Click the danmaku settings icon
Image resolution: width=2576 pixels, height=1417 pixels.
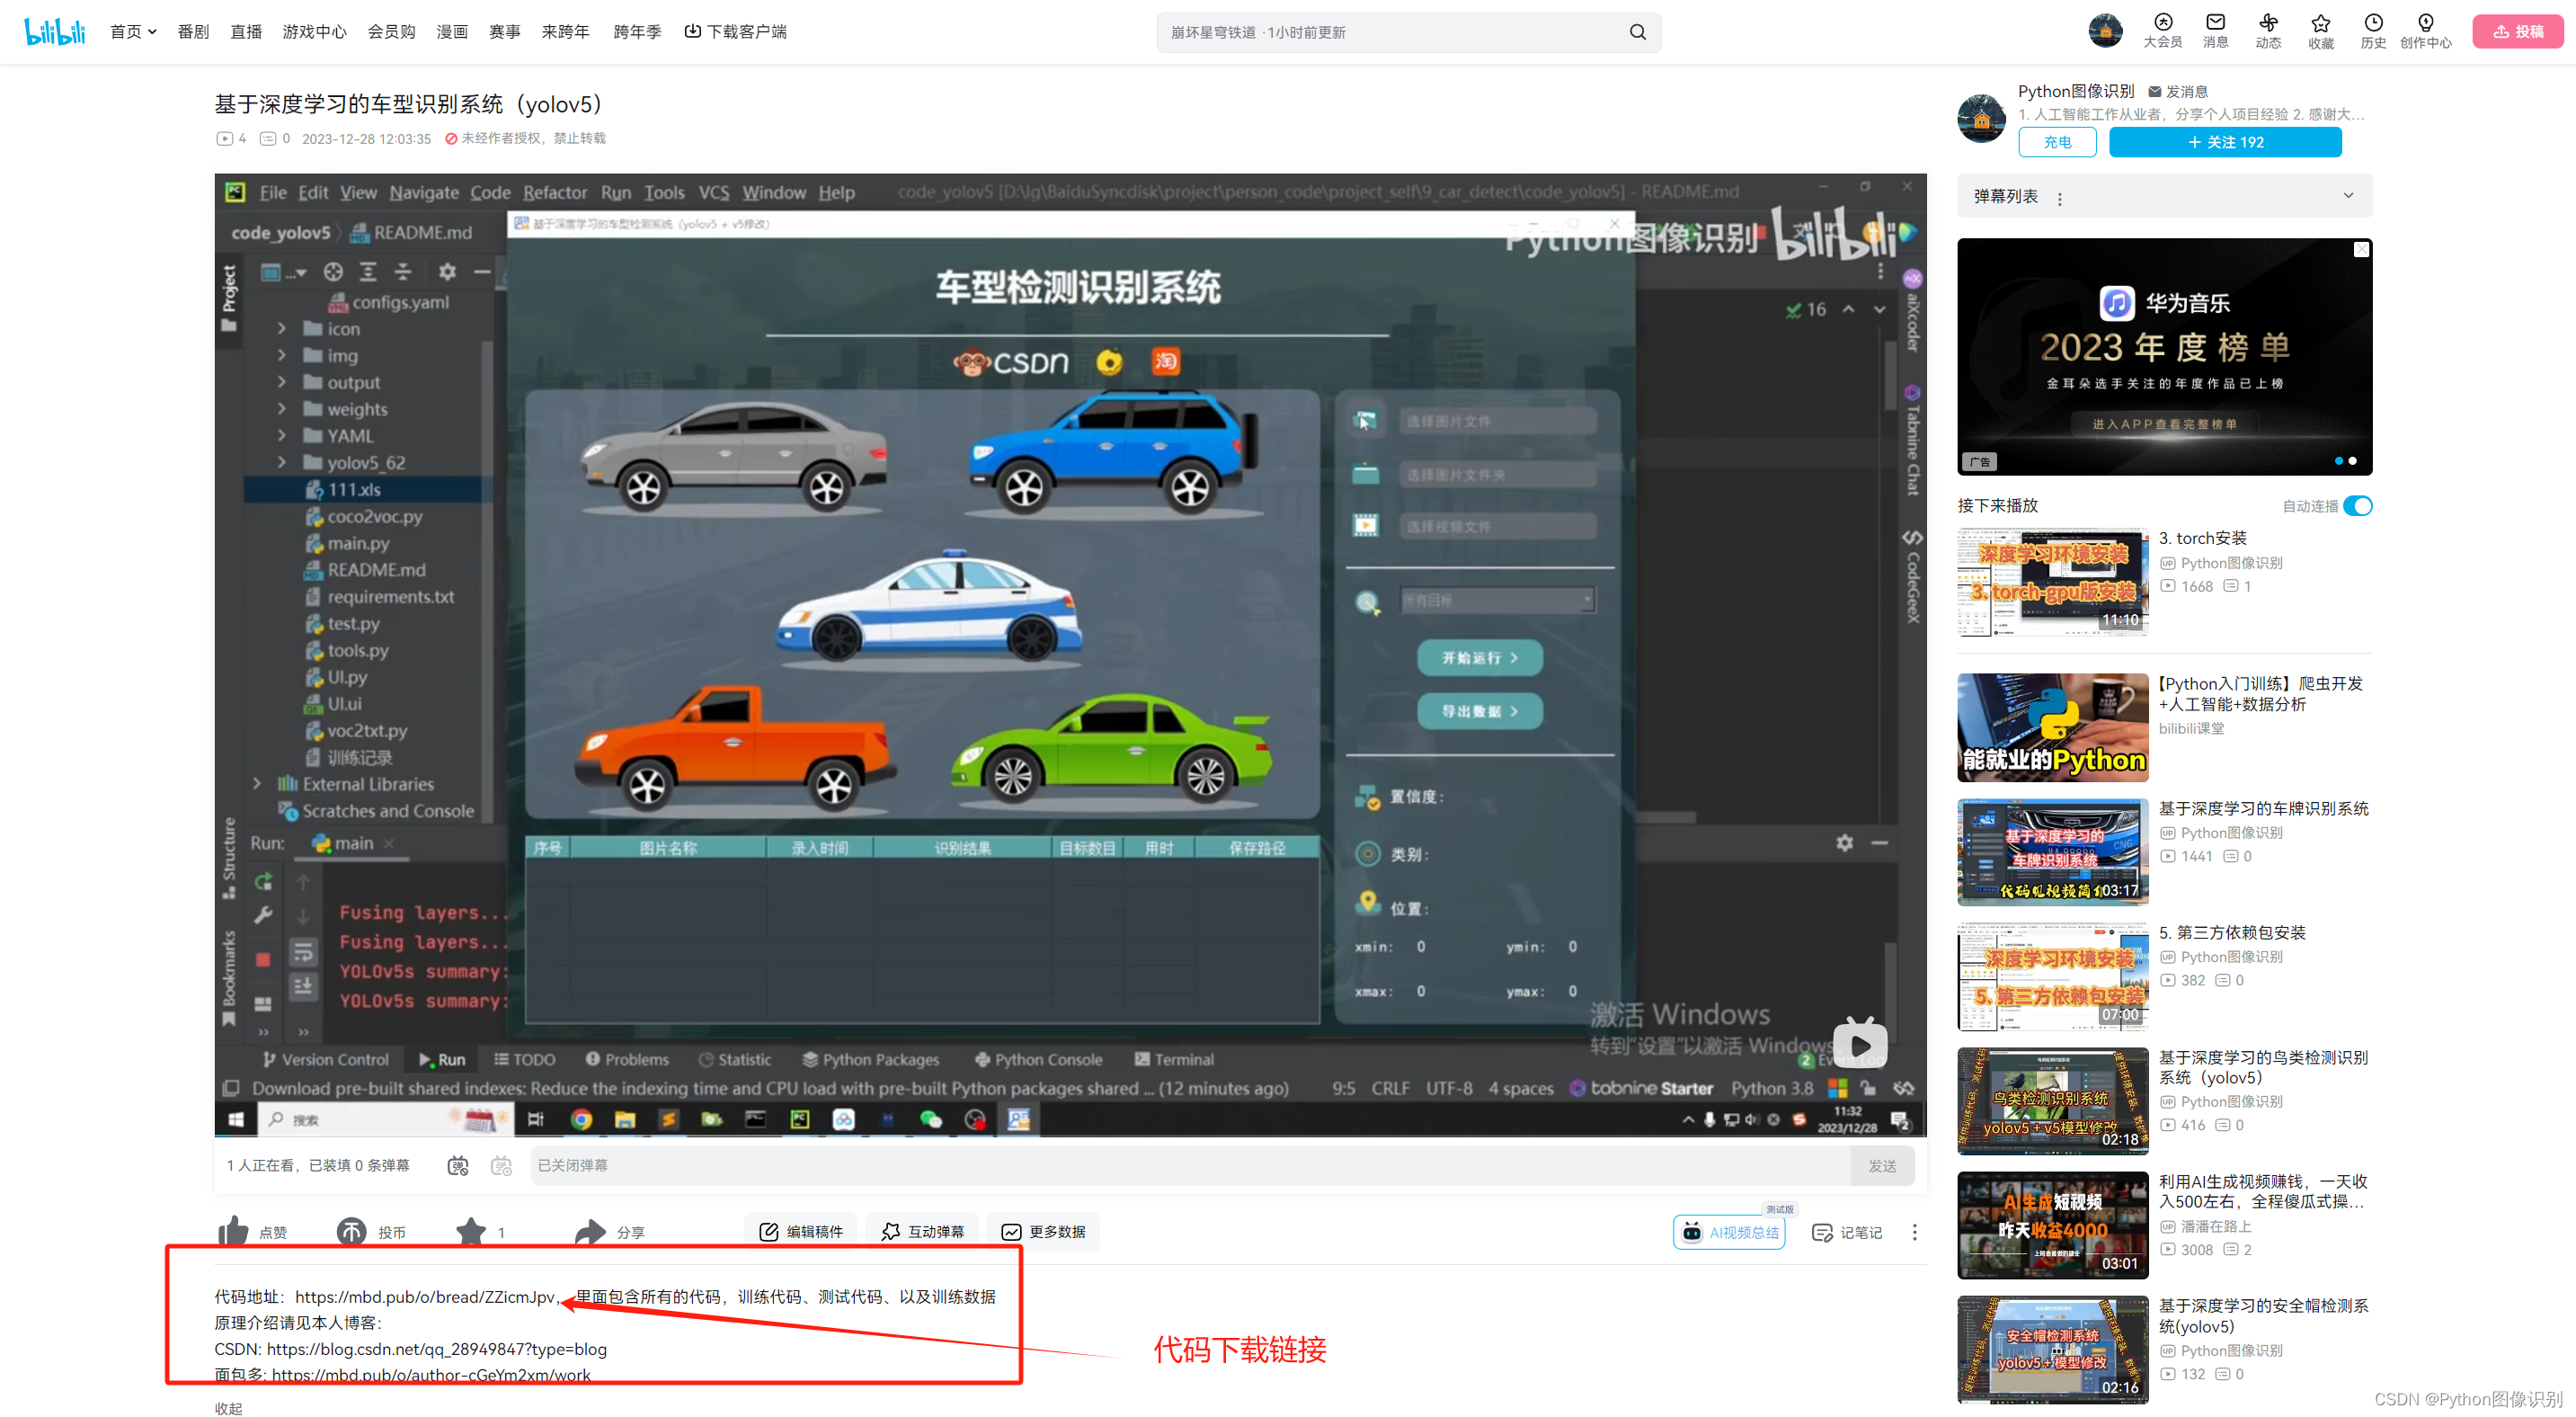[x=501, y=1165]
